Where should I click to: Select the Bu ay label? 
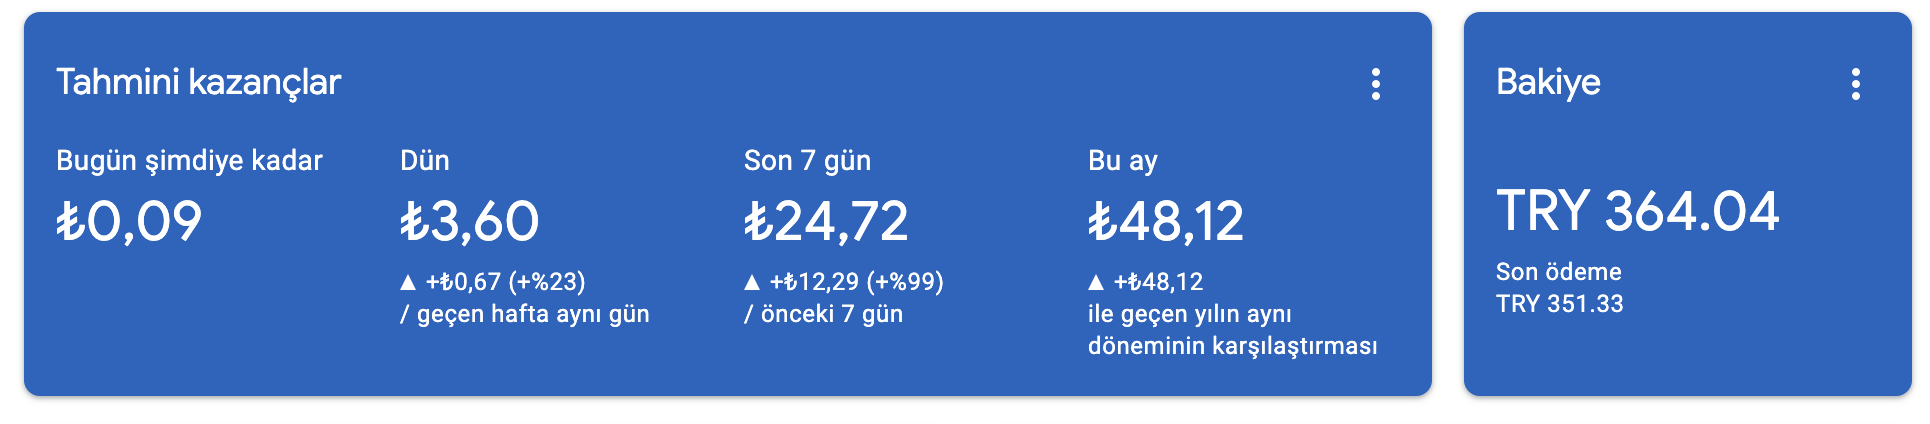click(1122, 161)
